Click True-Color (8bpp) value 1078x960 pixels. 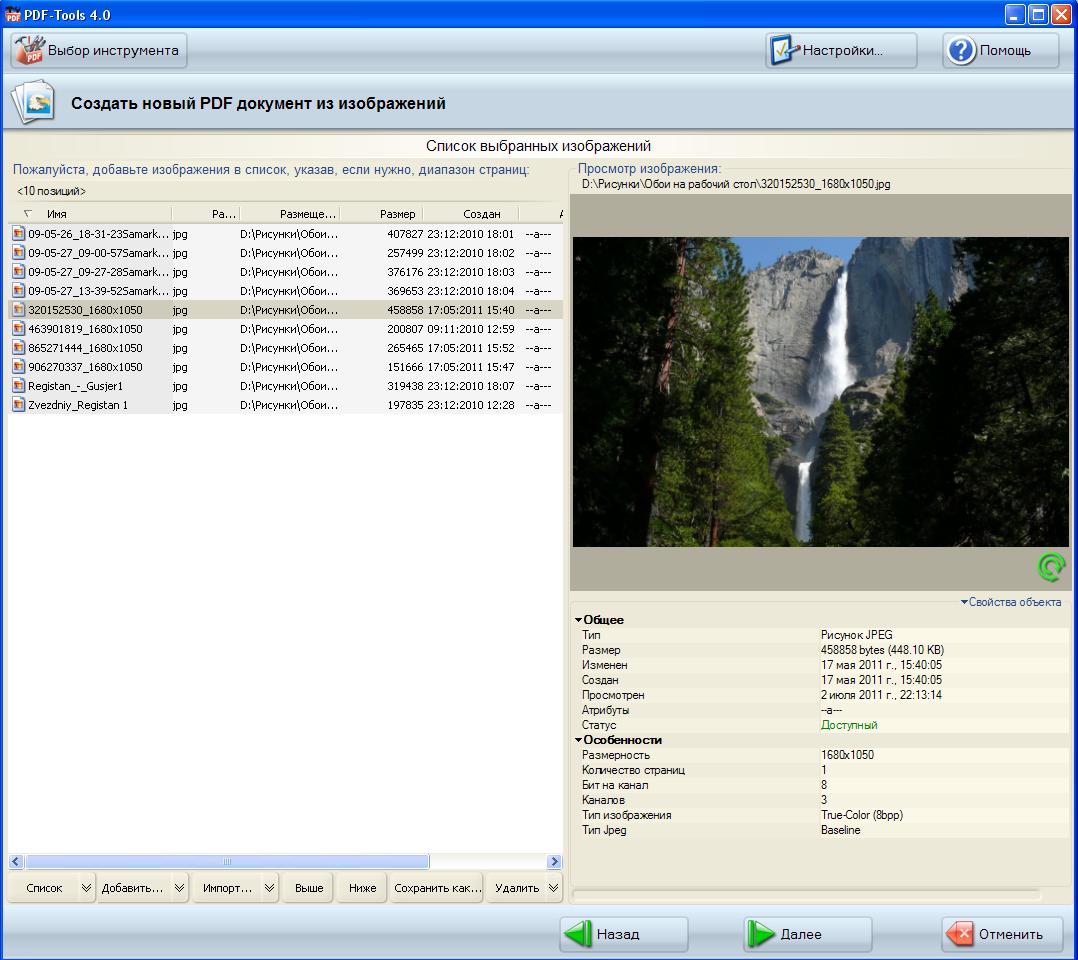[x=861, y=815]
